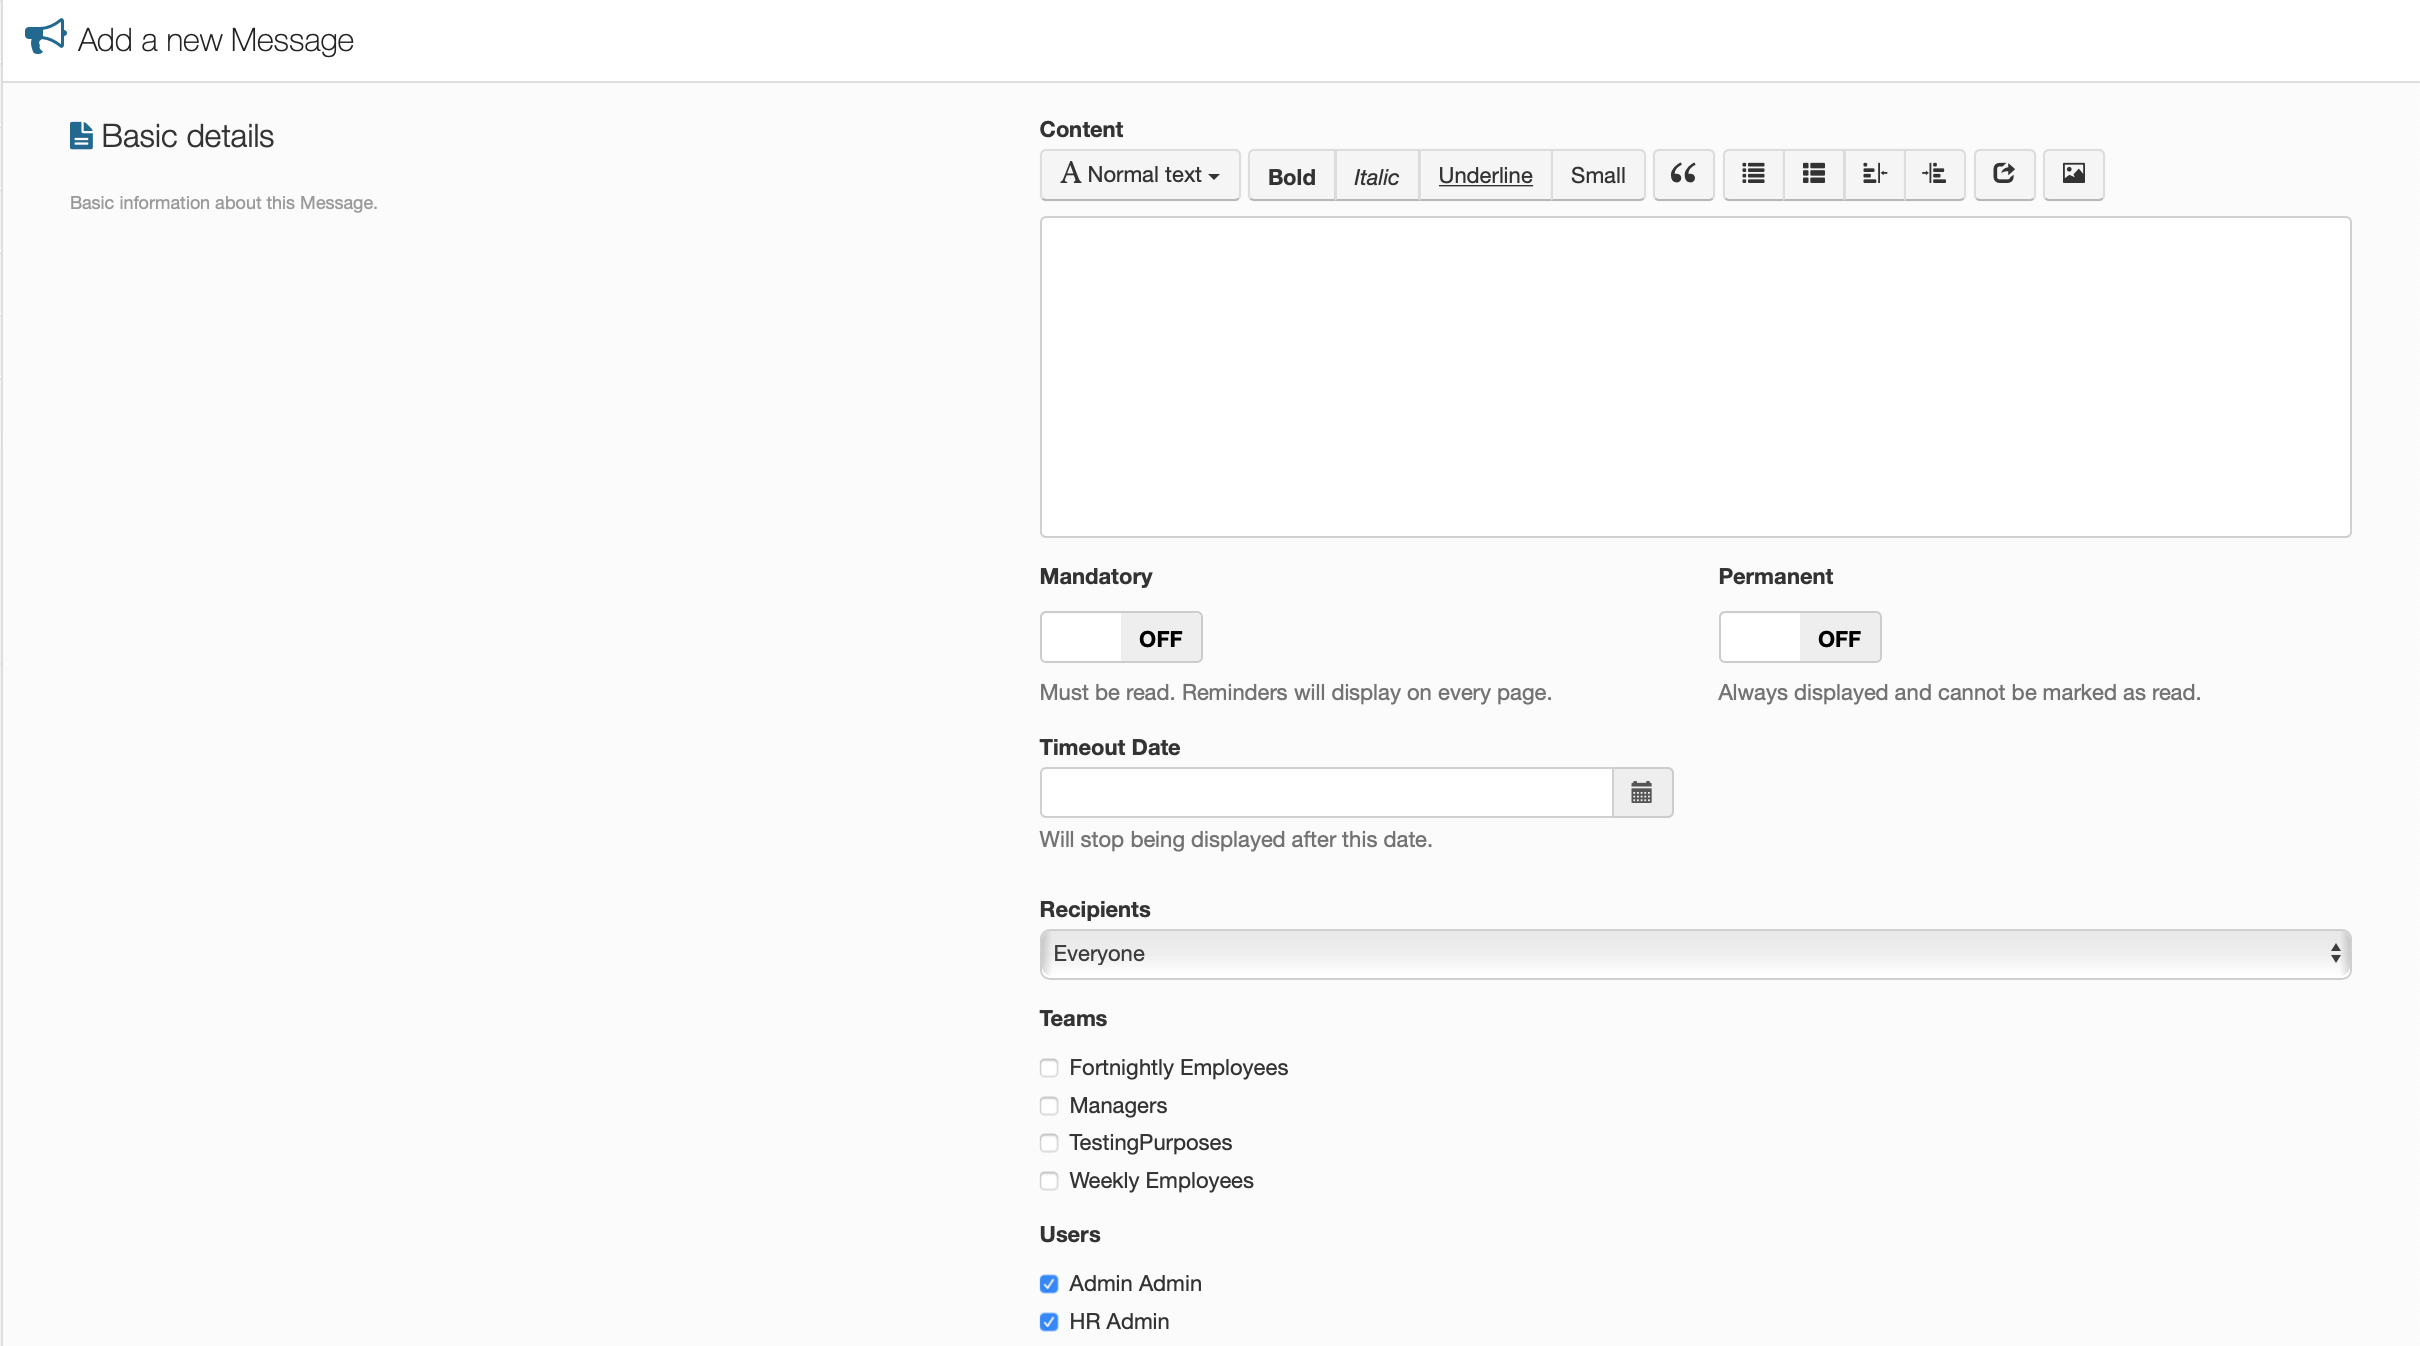Tick the Weekly Employees checkbox
The width and height of the screenshot is (2420, 1346).
(x=1049, y=1181)
